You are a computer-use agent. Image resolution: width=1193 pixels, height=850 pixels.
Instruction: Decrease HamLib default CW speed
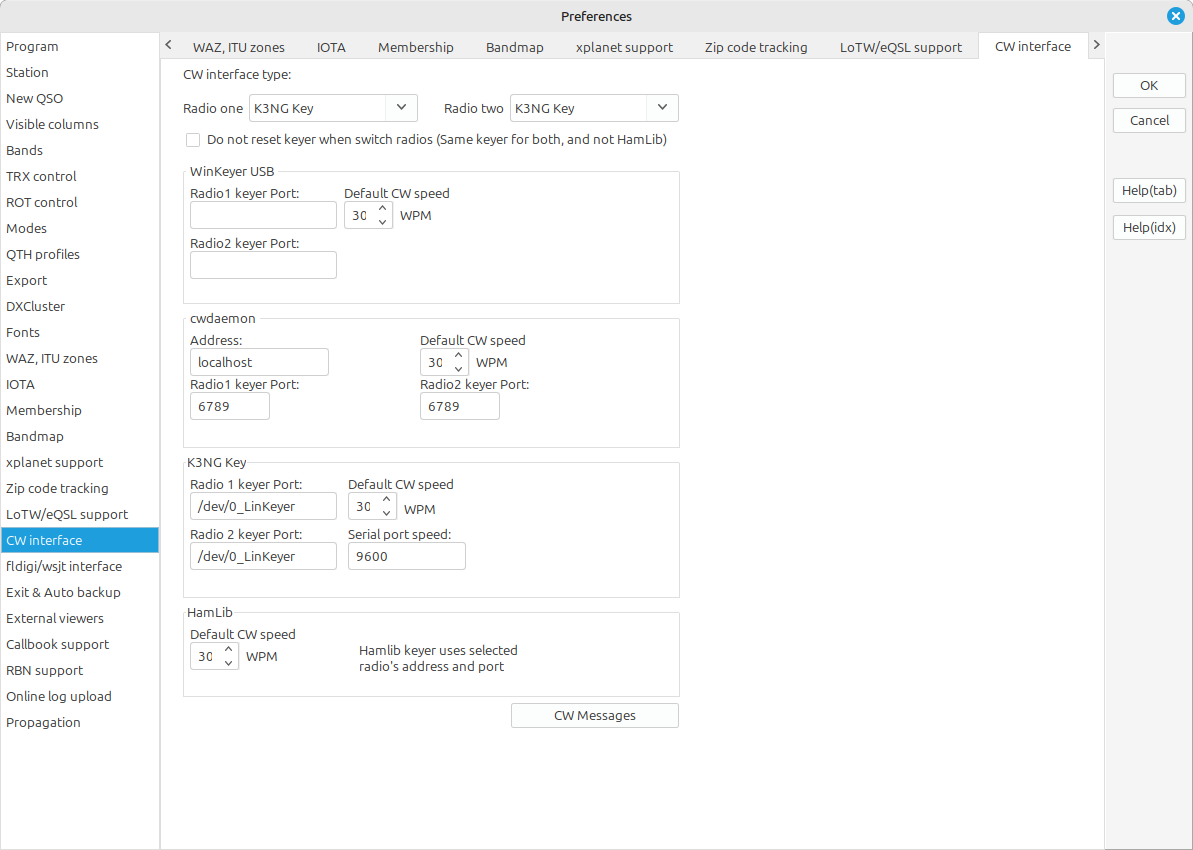pos(229,662)
